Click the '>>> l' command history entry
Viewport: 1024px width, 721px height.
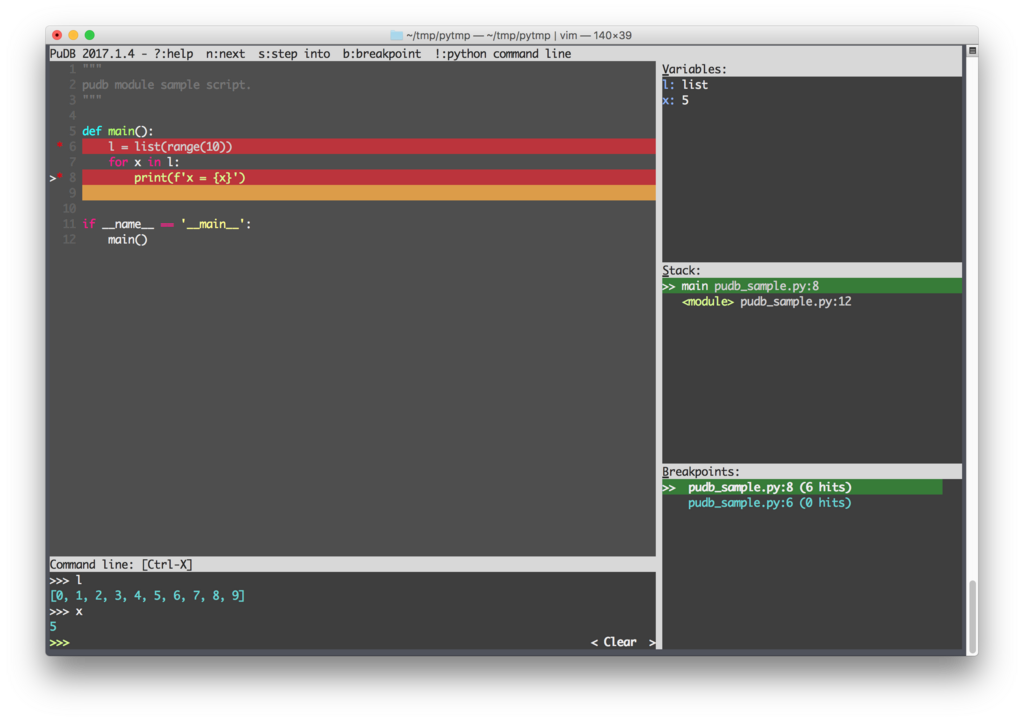point(65,580)
